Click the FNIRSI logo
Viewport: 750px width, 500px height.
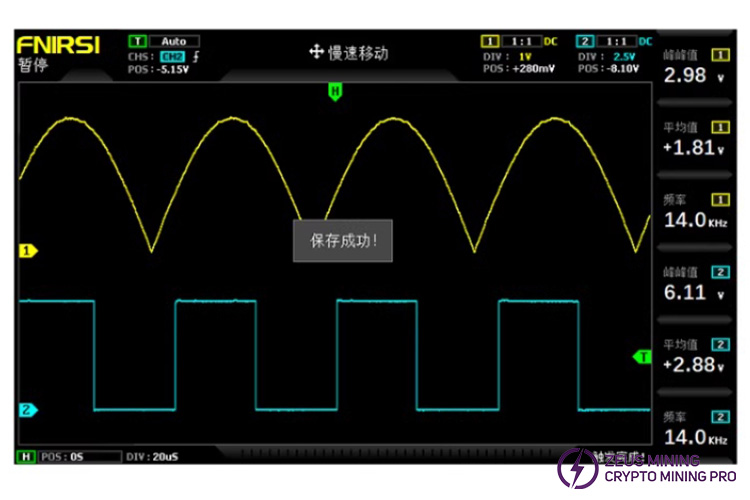(x=57, y=45)
